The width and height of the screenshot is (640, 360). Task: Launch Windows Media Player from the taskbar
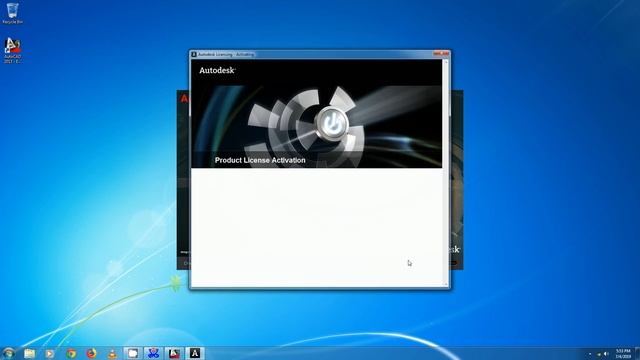tap(50, 353)
